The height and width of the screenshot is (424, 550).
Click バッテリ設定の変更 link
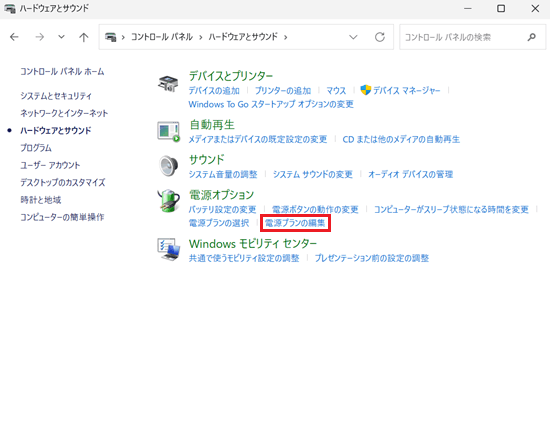[222, 209]
